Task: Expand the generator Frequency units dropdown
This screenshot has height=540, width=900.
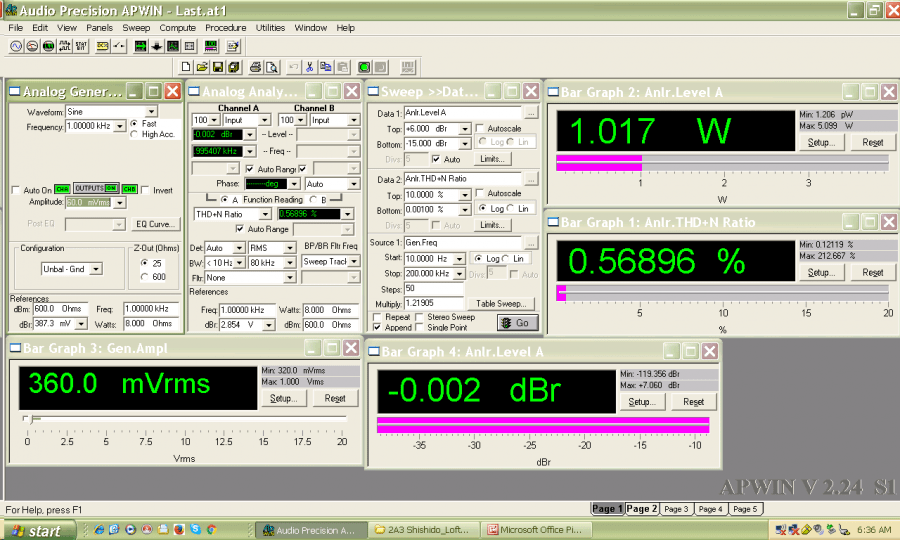Action: 120,126
